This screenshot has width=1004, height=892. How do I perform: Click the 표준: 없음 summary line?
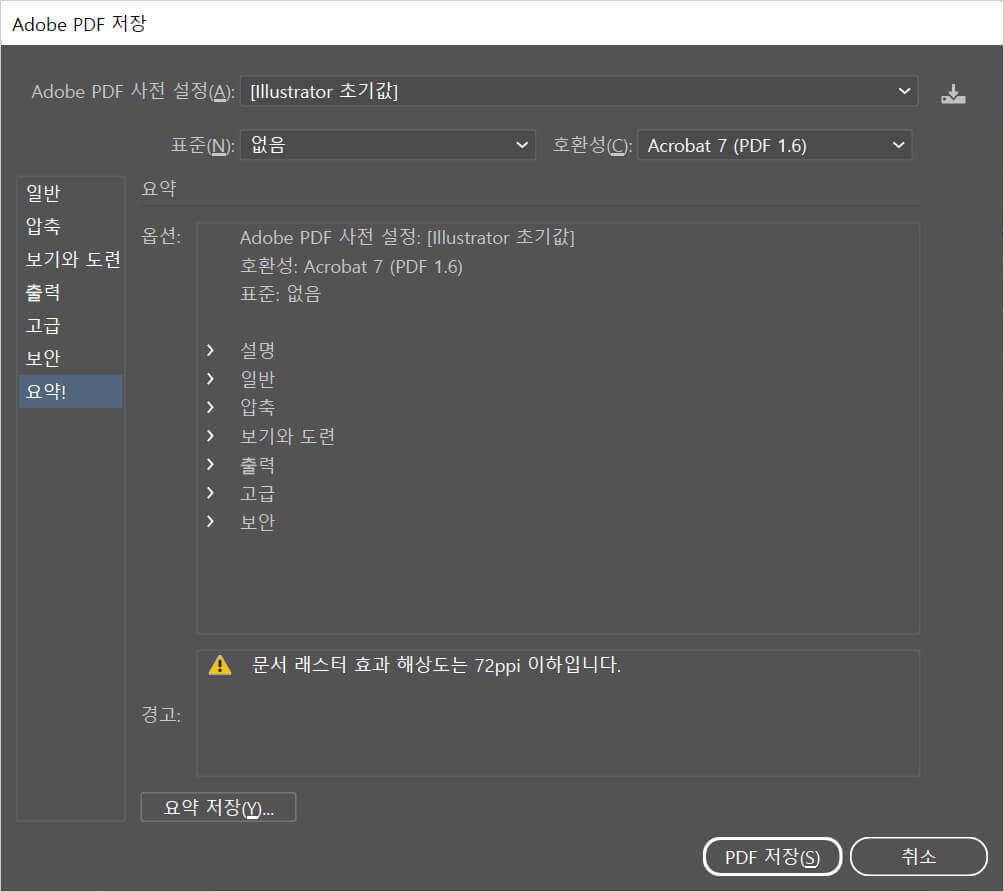pos(280,294)
